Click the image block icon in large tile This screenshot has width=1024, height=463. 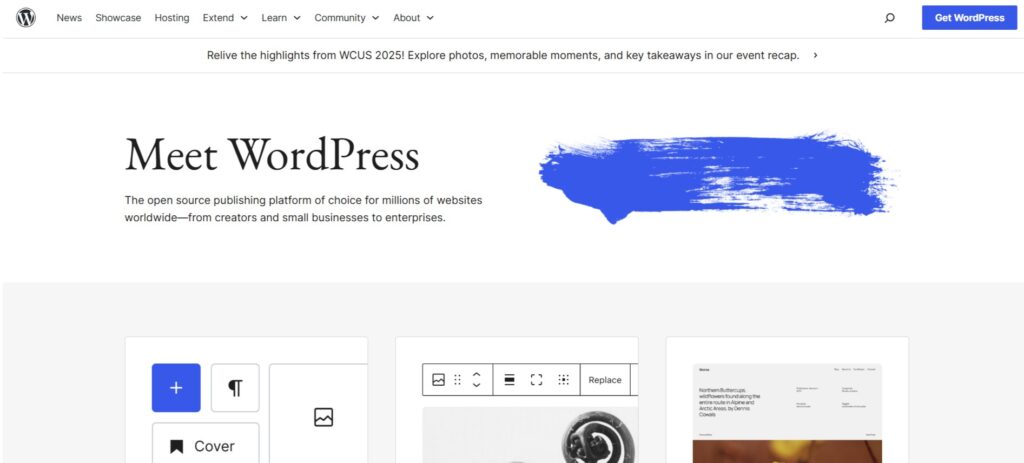click(323, 417)
